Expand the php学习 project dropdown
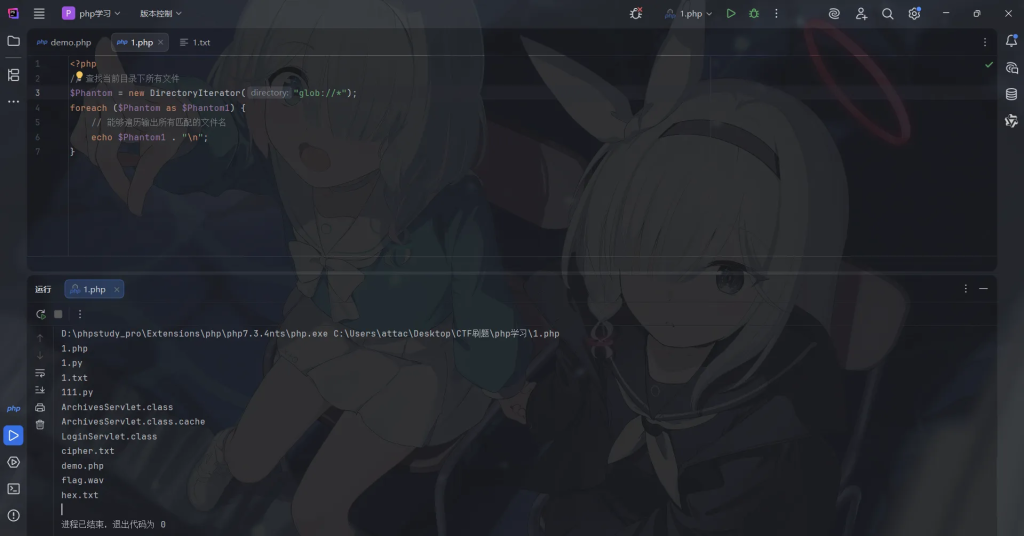Image resolution: width=1024 pixels, height=536 pixels. pos(91,14)
